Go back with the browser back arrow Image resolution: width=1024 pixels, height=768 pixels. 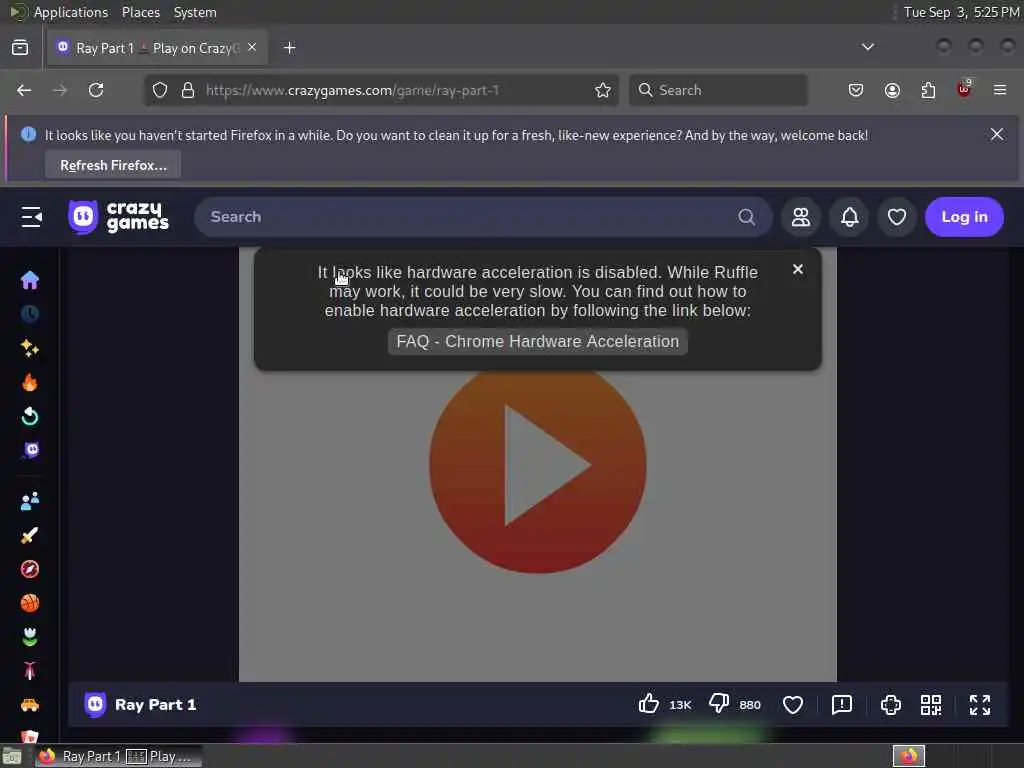point(24,90)
